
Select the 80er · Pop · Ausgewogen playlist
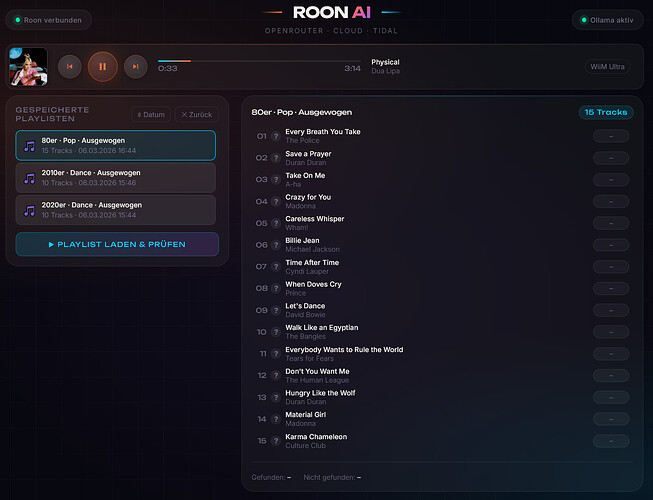[116, 145]
